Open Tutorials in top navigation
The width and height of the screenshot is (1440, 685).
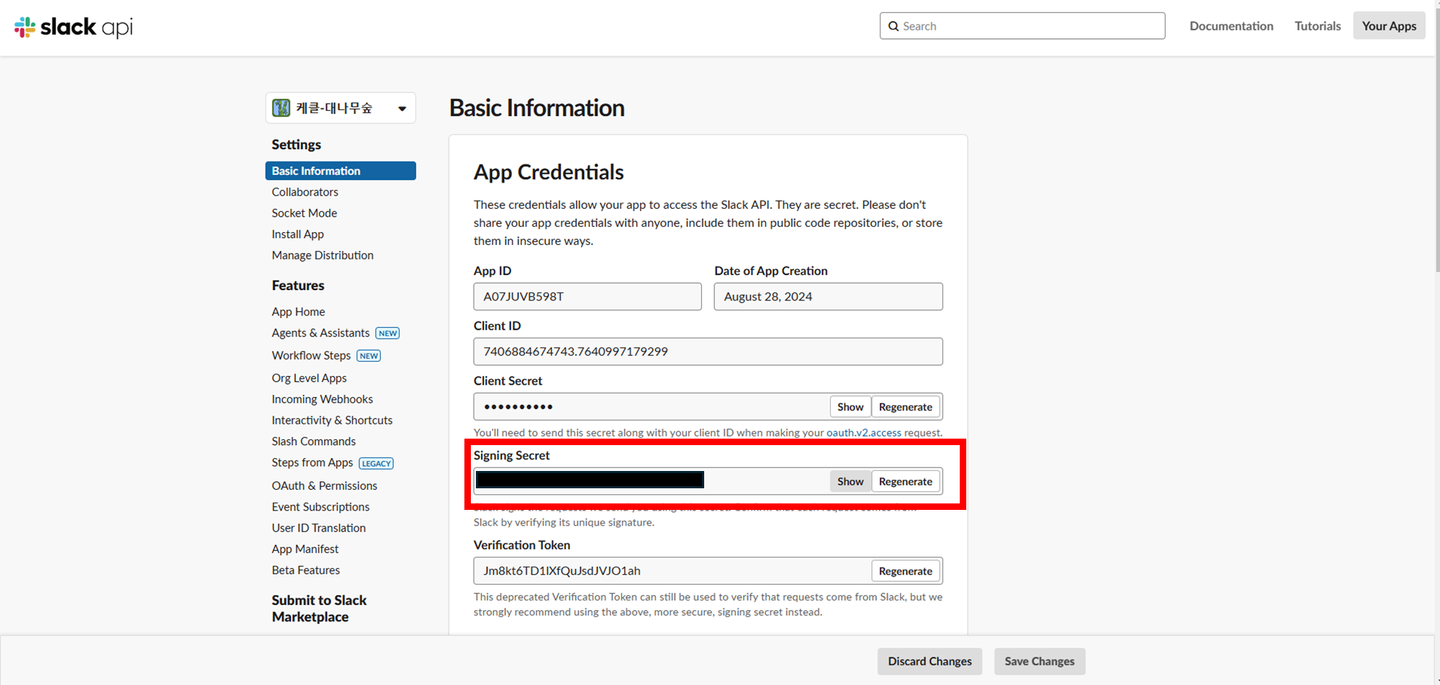point(1317,26)
